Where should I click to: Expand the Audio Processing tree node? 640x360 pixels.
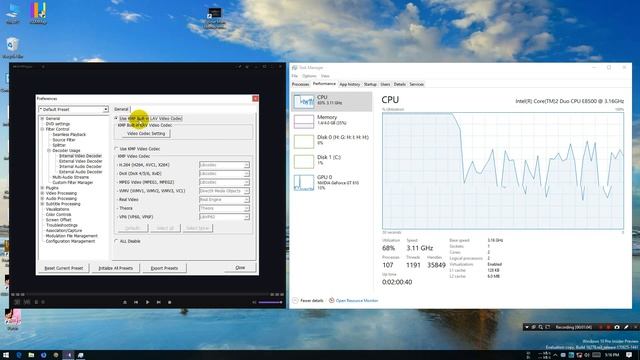pyautogui.click(x=42, y=198)
